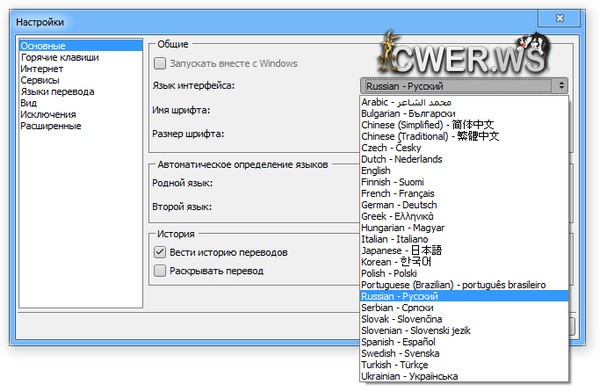
Task: Toggle Раскрывать перевод checkbox
Action: (160, 271)
